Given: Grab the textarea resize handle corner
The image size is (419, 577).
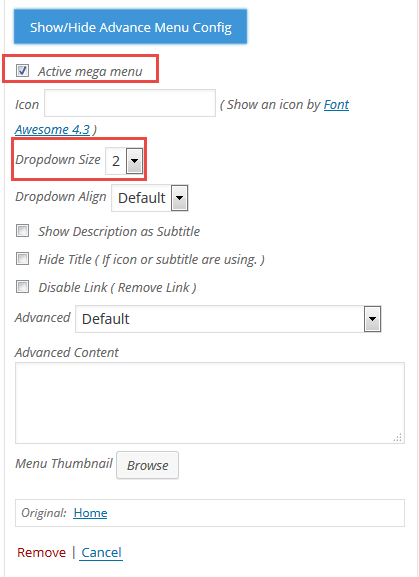Looking at the screenshot, I should pos(398,437).
